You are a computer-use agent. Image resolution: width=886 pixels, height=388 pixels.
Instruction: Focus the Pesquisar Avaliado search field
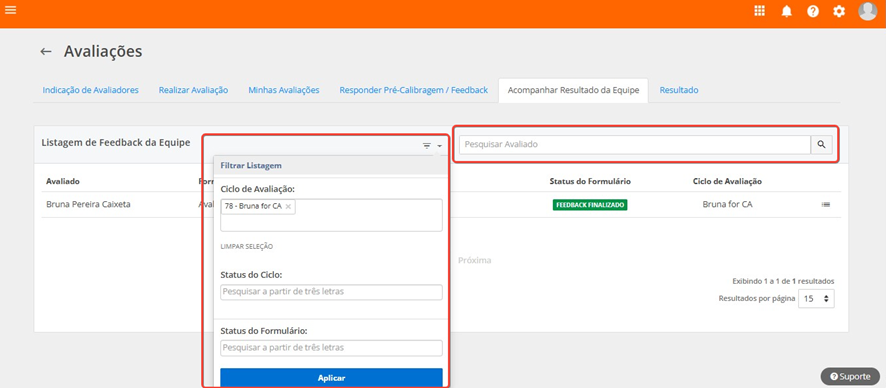coord(635,145)
